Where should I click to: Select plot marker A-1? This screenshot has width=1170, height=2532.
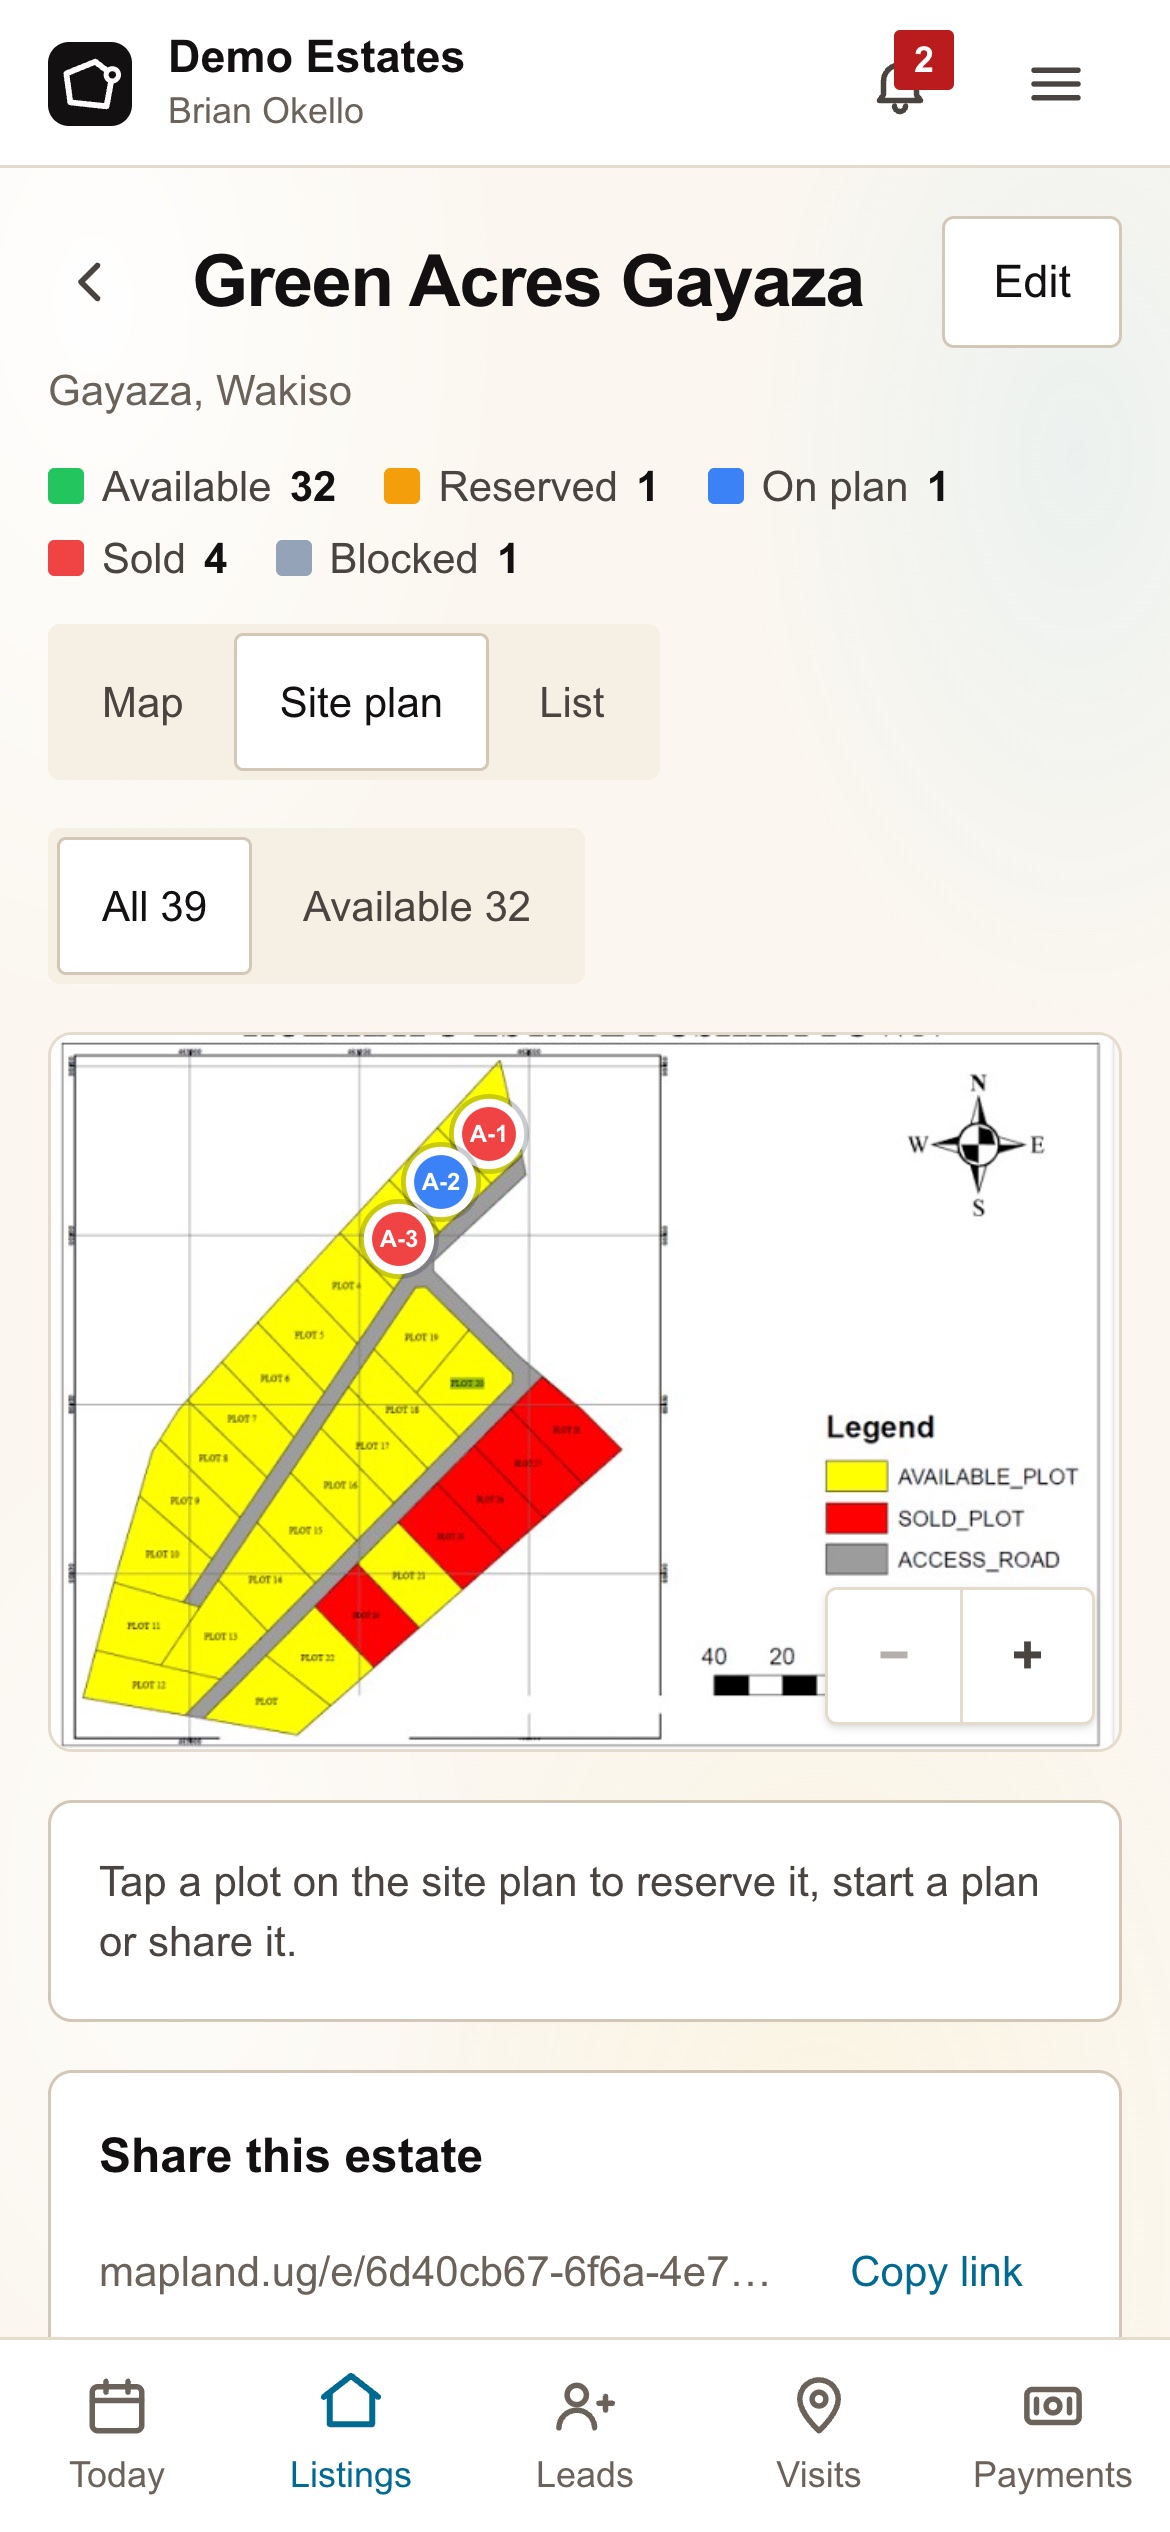(489, 1134)
